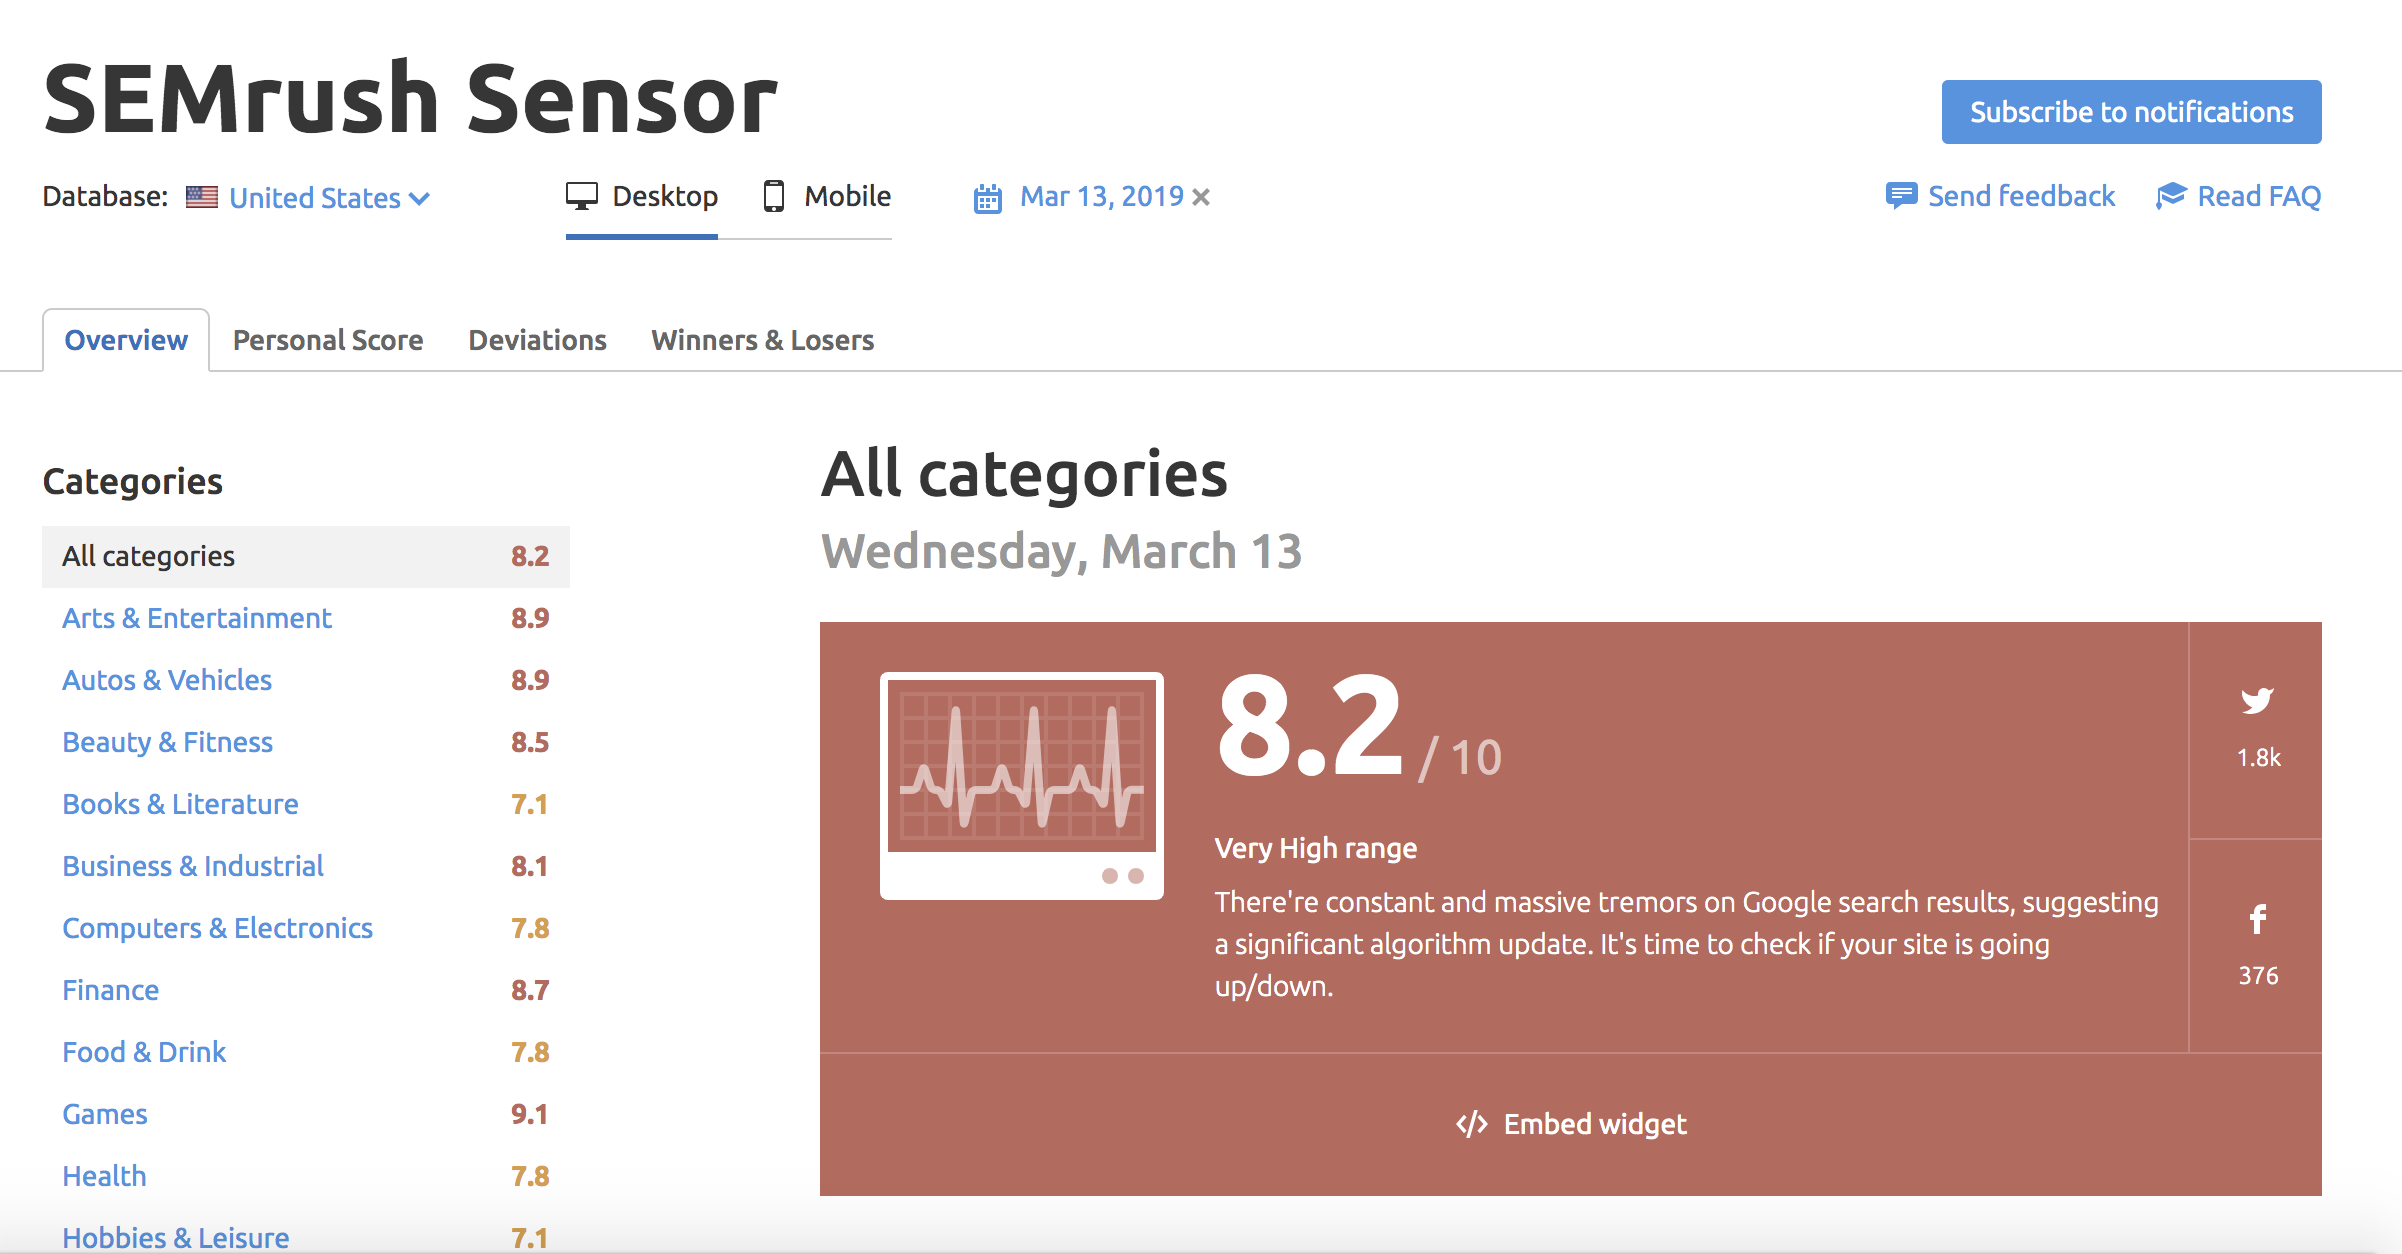Click the Twitter bird share icon
This screenshot has width=2402, height=1254.
[2257, 700]
